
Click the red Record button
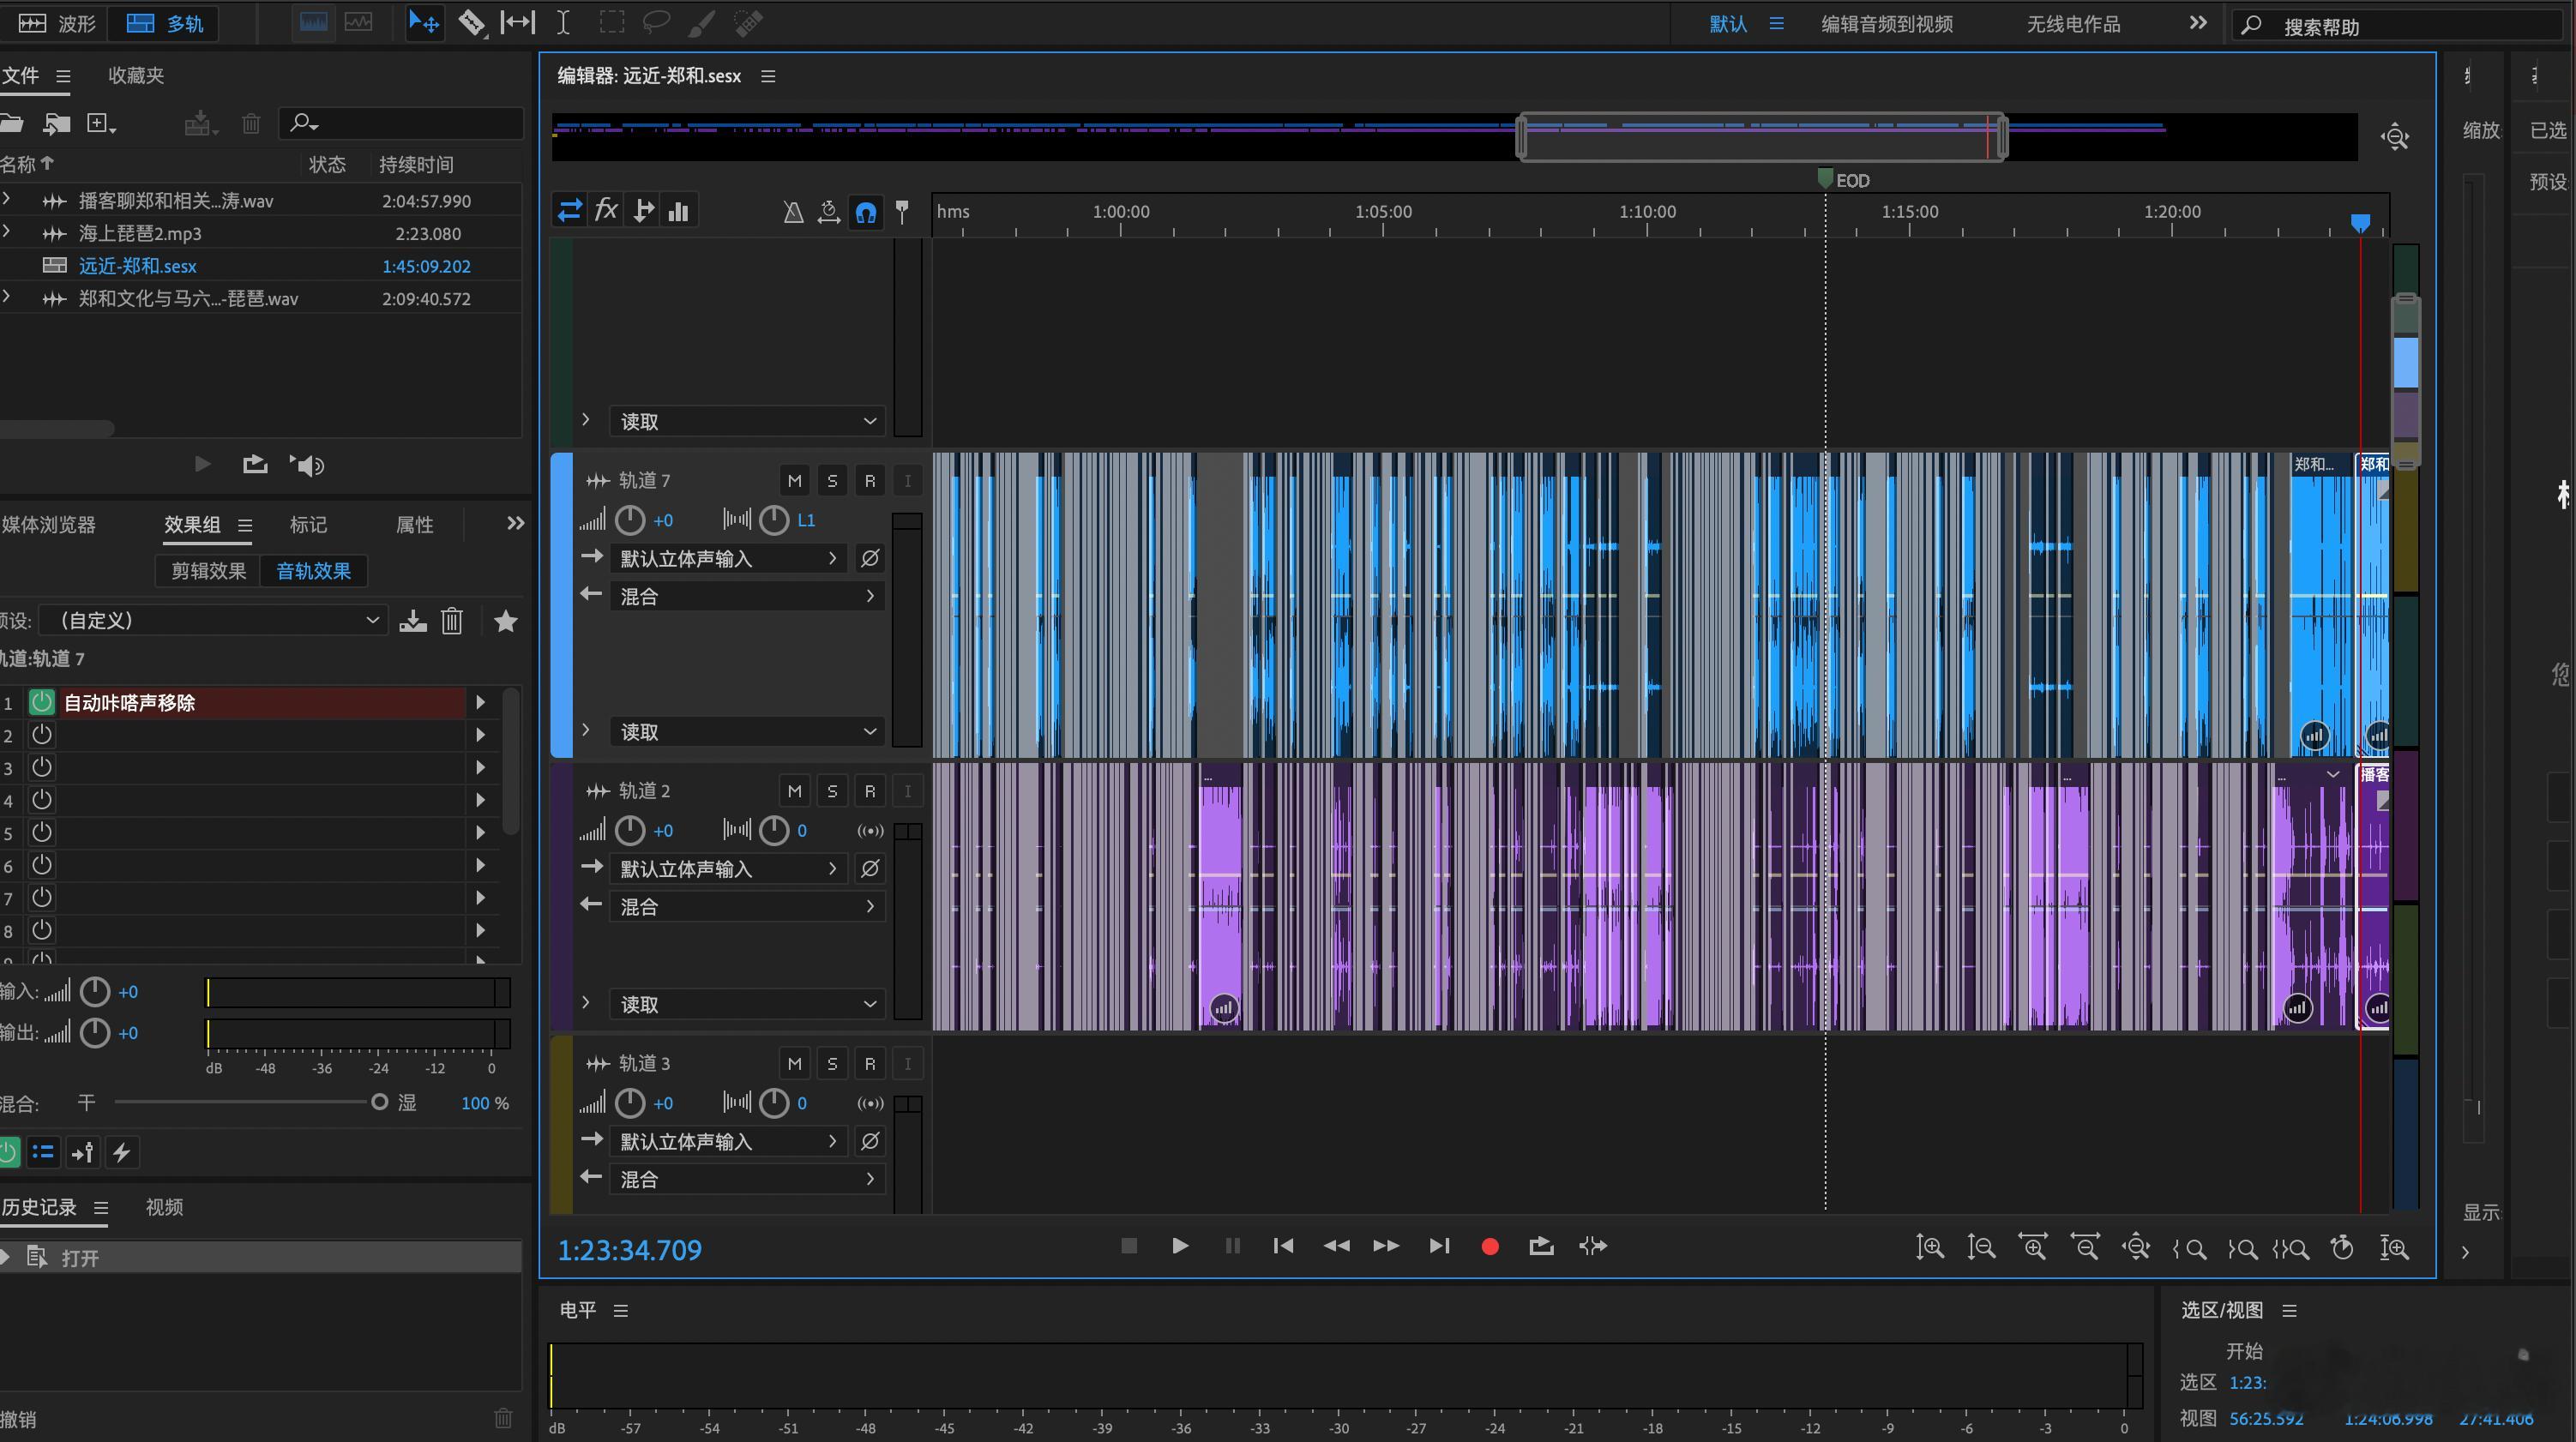(x=1489, y=1246)
